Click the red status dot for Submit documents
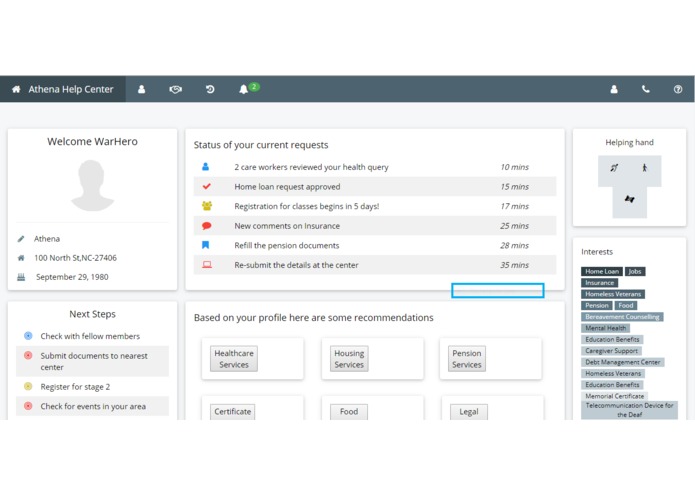695x494 pixels. coord(28,355)
